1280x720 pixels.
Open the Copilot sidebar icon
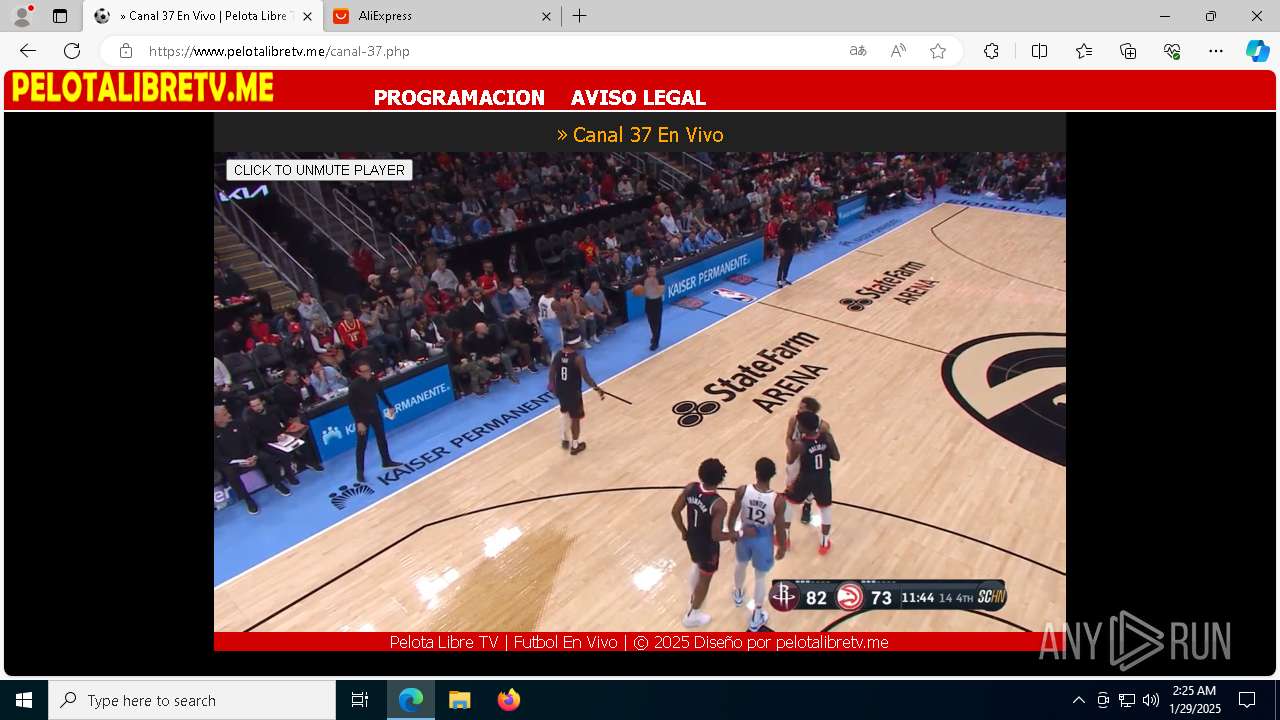point(1257,51)
